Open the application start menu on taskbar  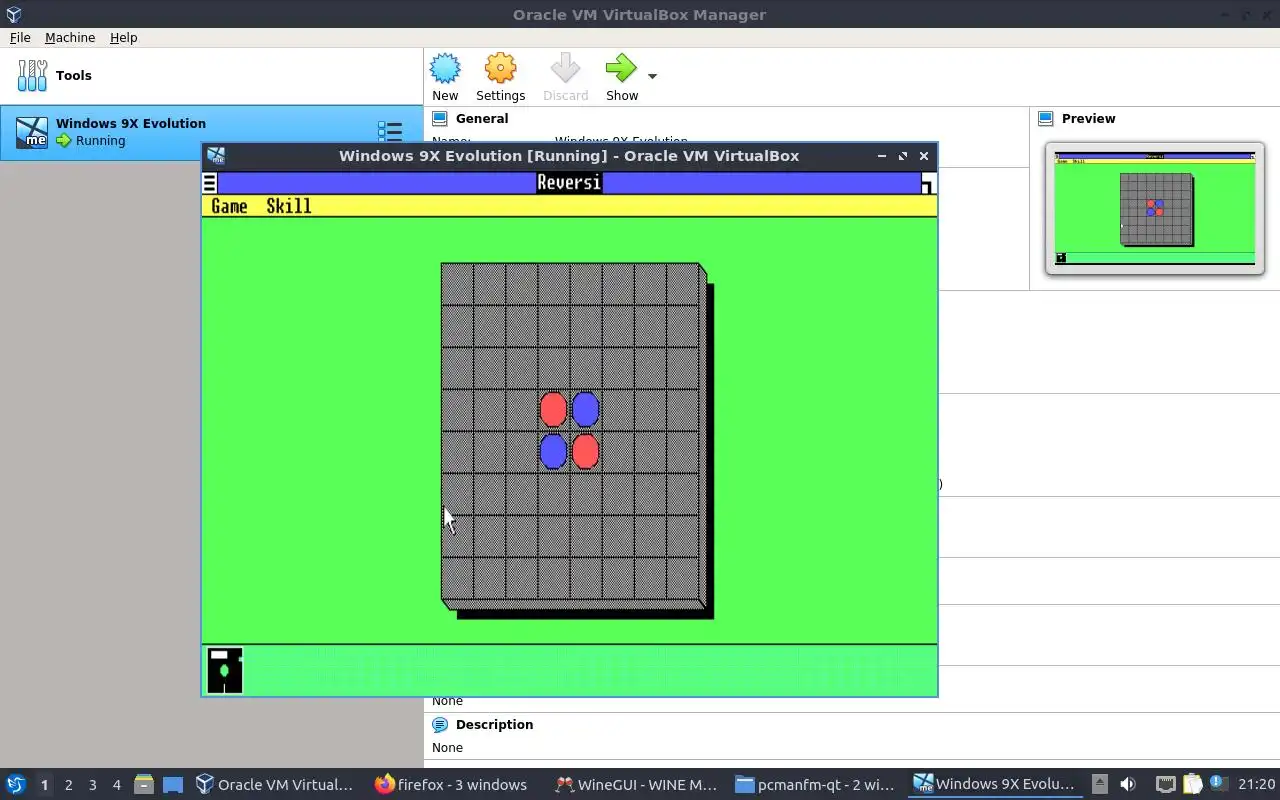15,784
